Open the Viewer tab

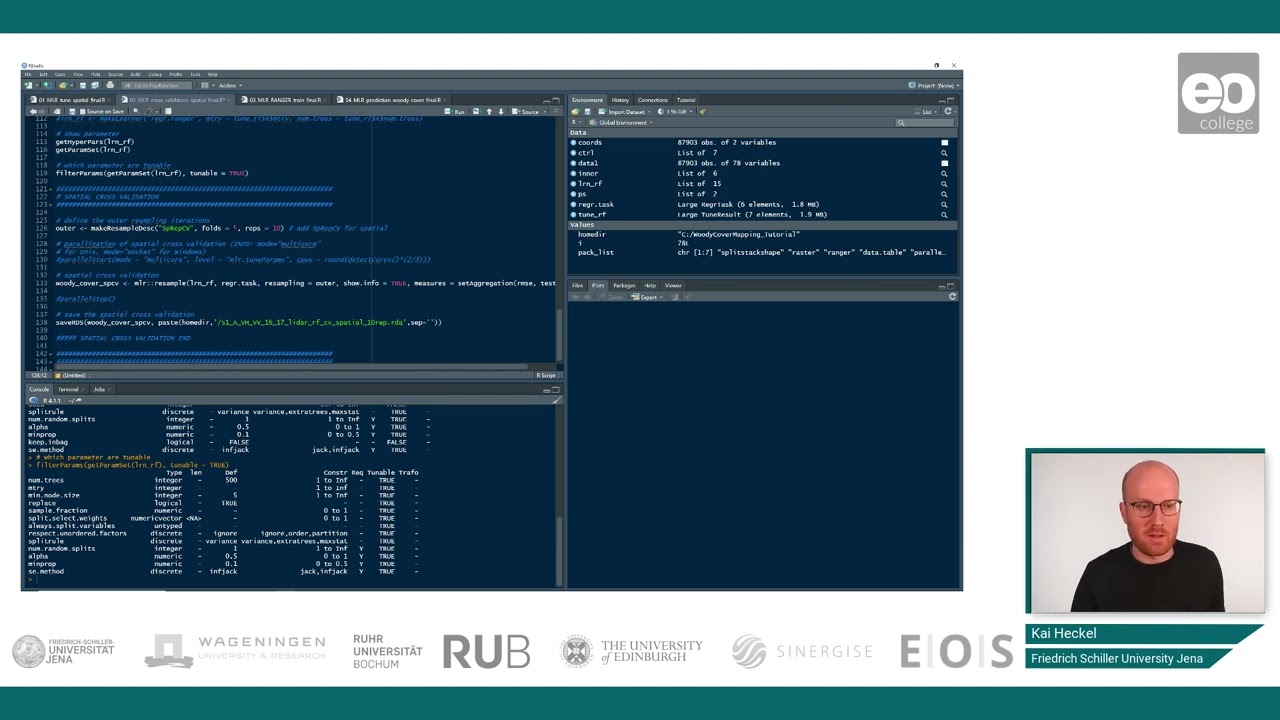[673, 285]
